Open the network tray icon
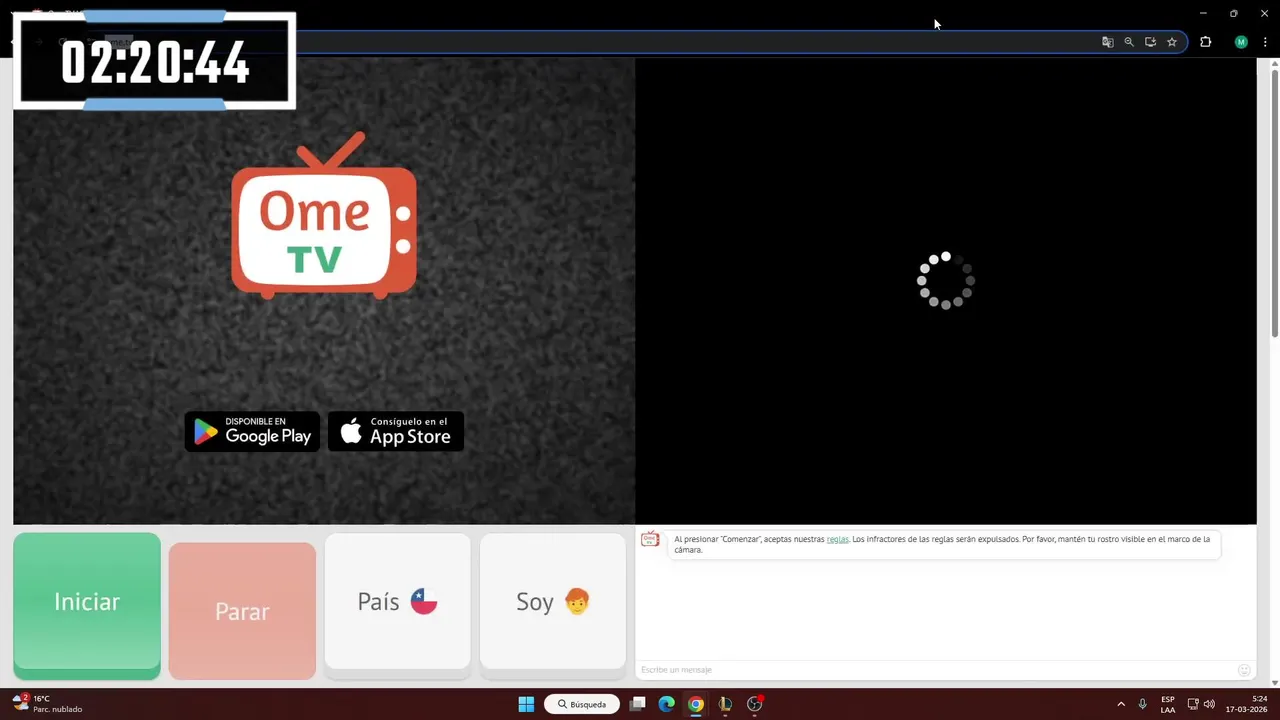 [1192, 704]
